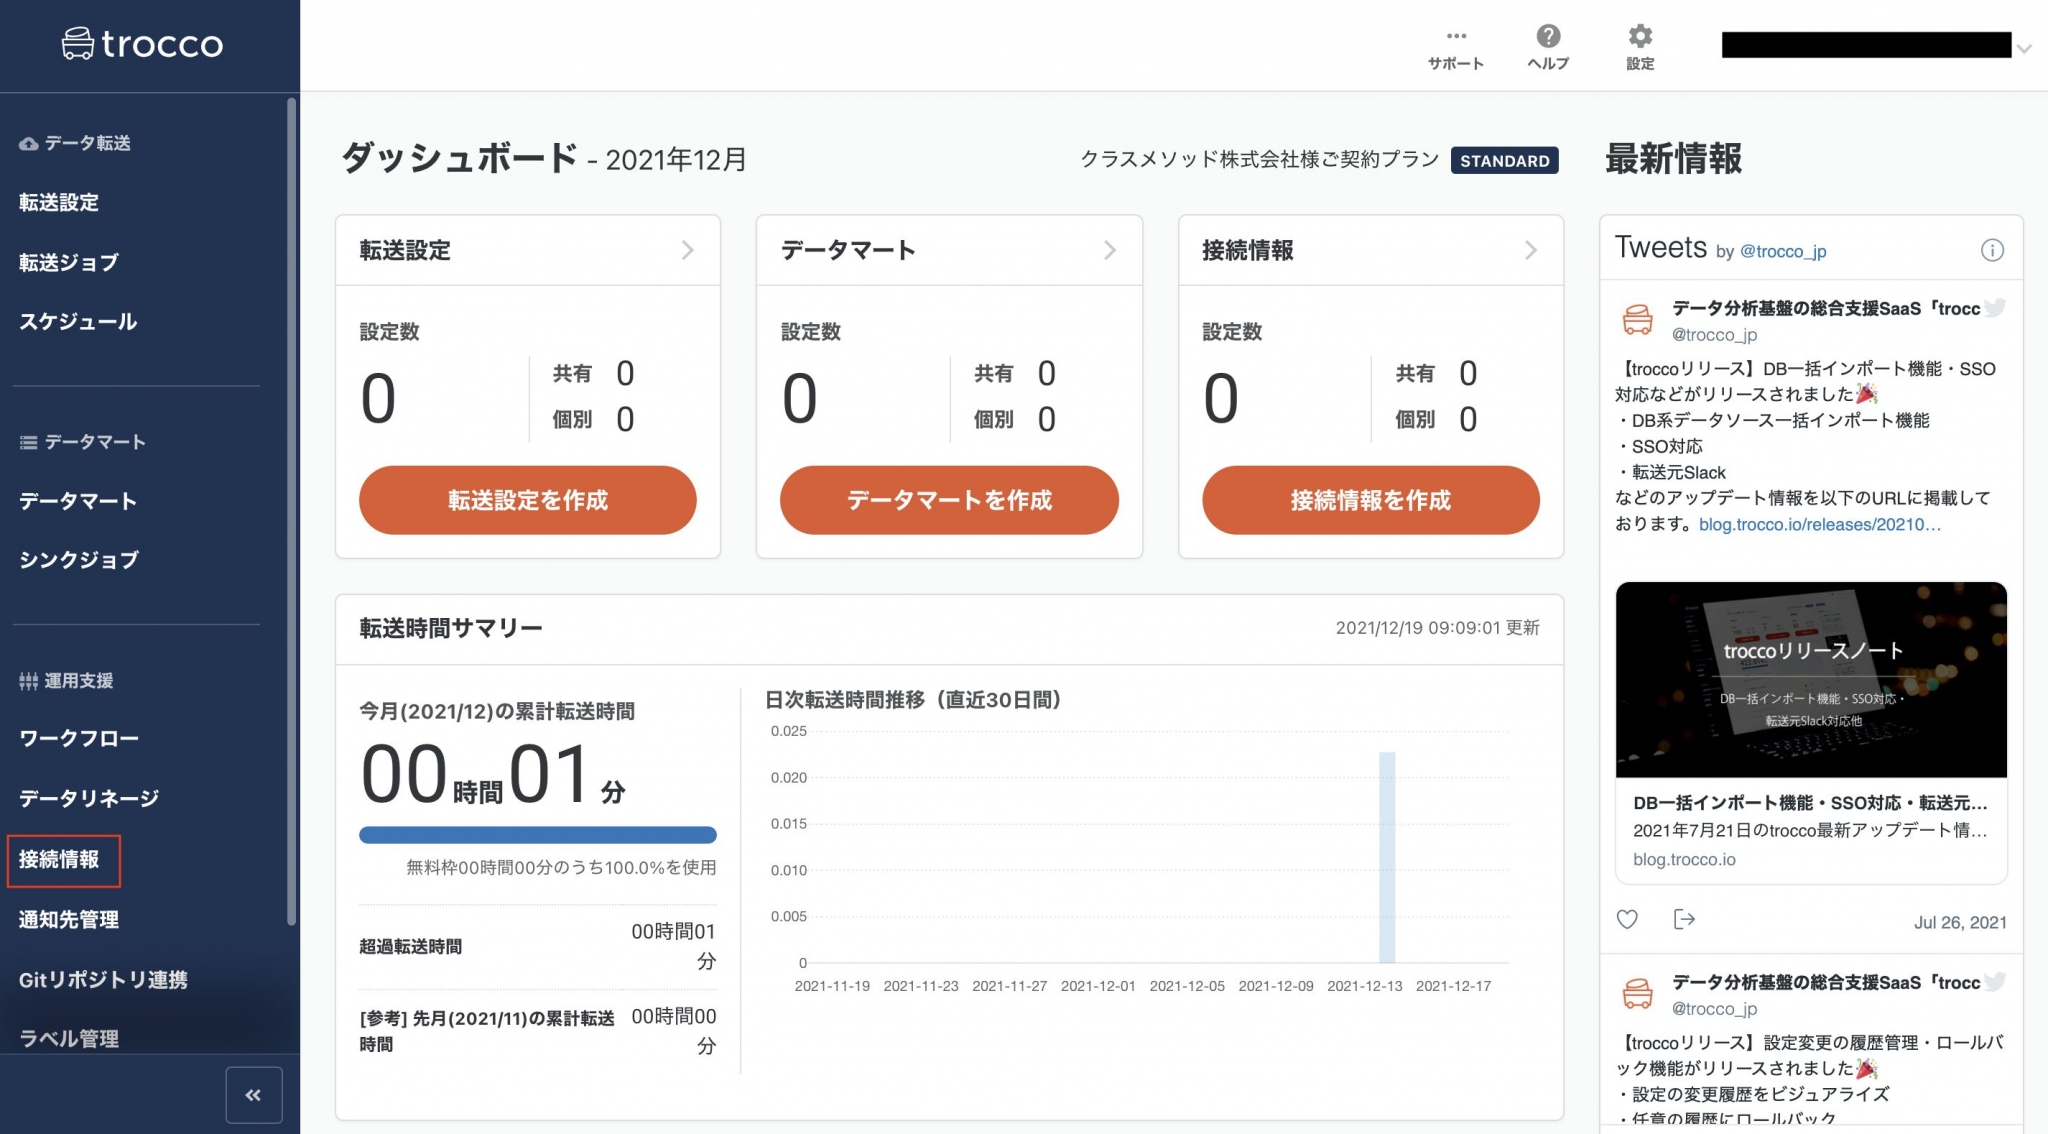
Task: Click the データマート list icon in sidebar
Action: coord(27,442)
